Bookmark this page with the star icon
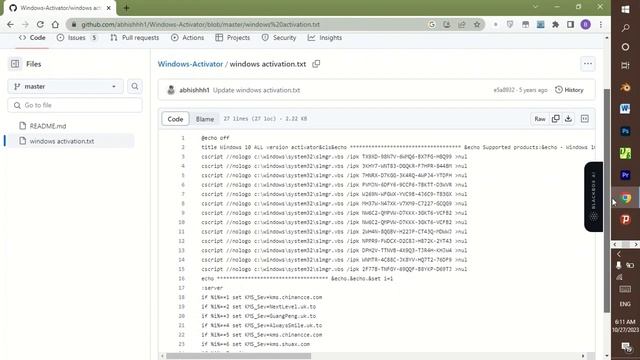 coord(477,24)
